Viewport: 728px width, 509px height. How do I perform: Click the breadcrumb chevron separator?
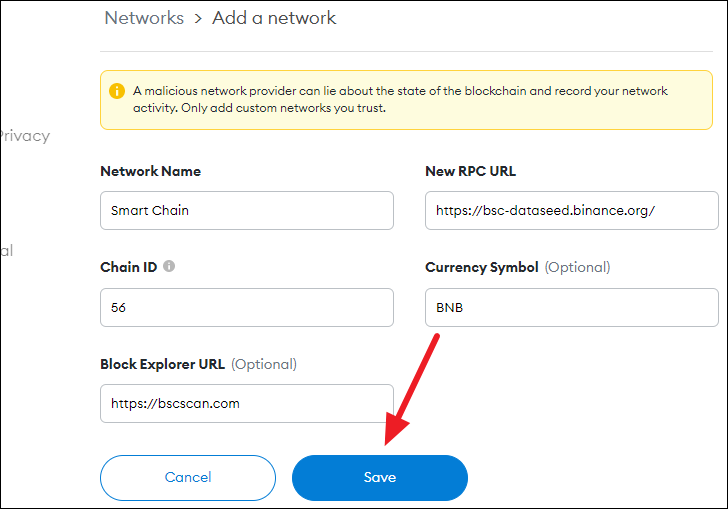(x=198, y=19)
